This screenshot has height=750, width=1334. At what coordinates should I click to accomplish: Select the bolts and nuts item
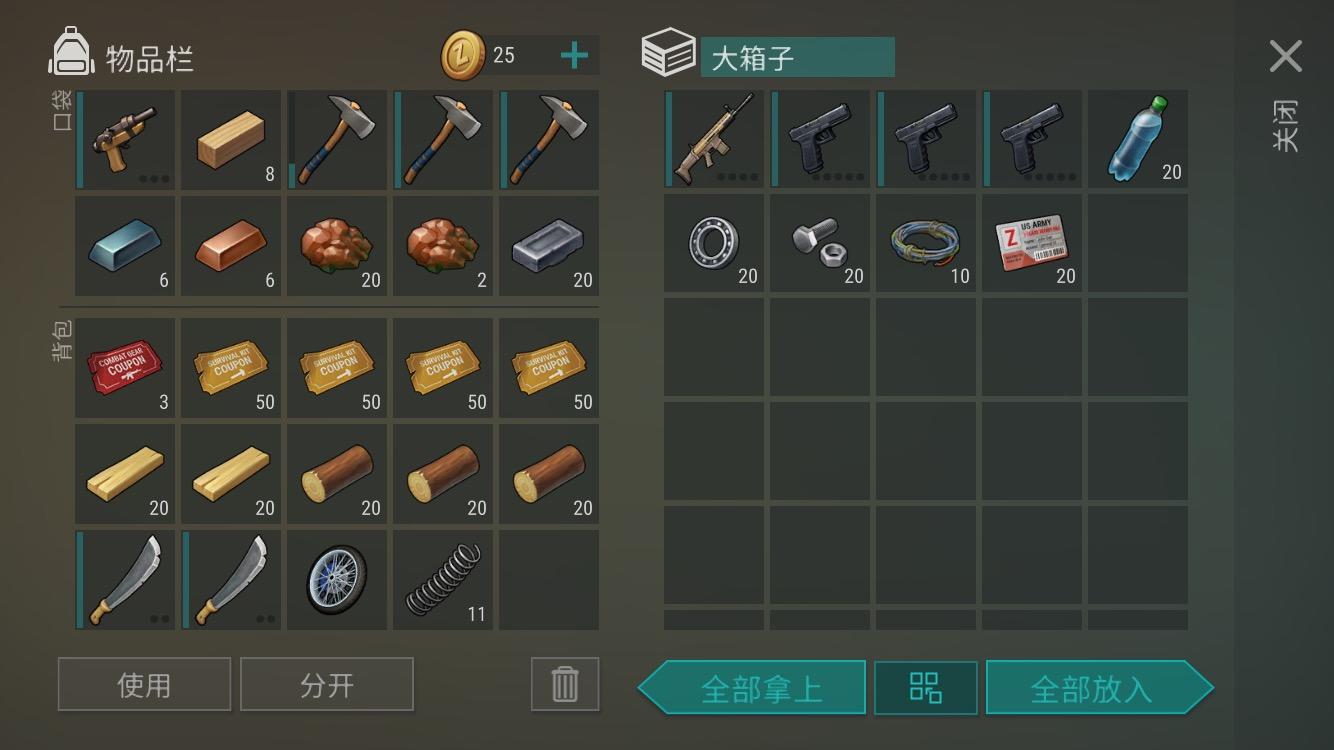(x=820, y=243)
